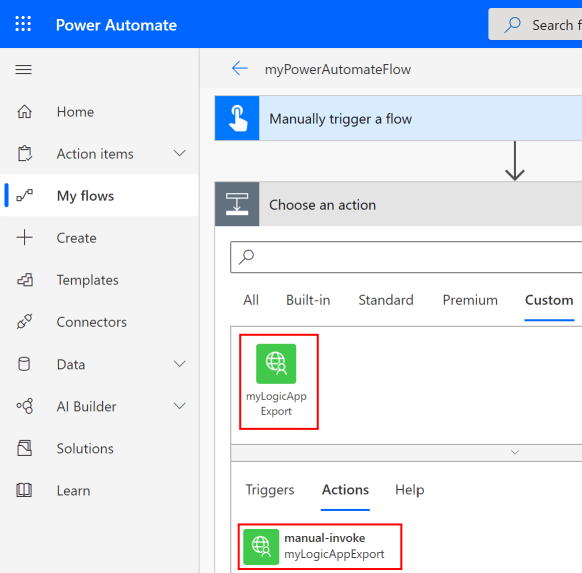Open the Manually trigger a flow card

[398, 118]
